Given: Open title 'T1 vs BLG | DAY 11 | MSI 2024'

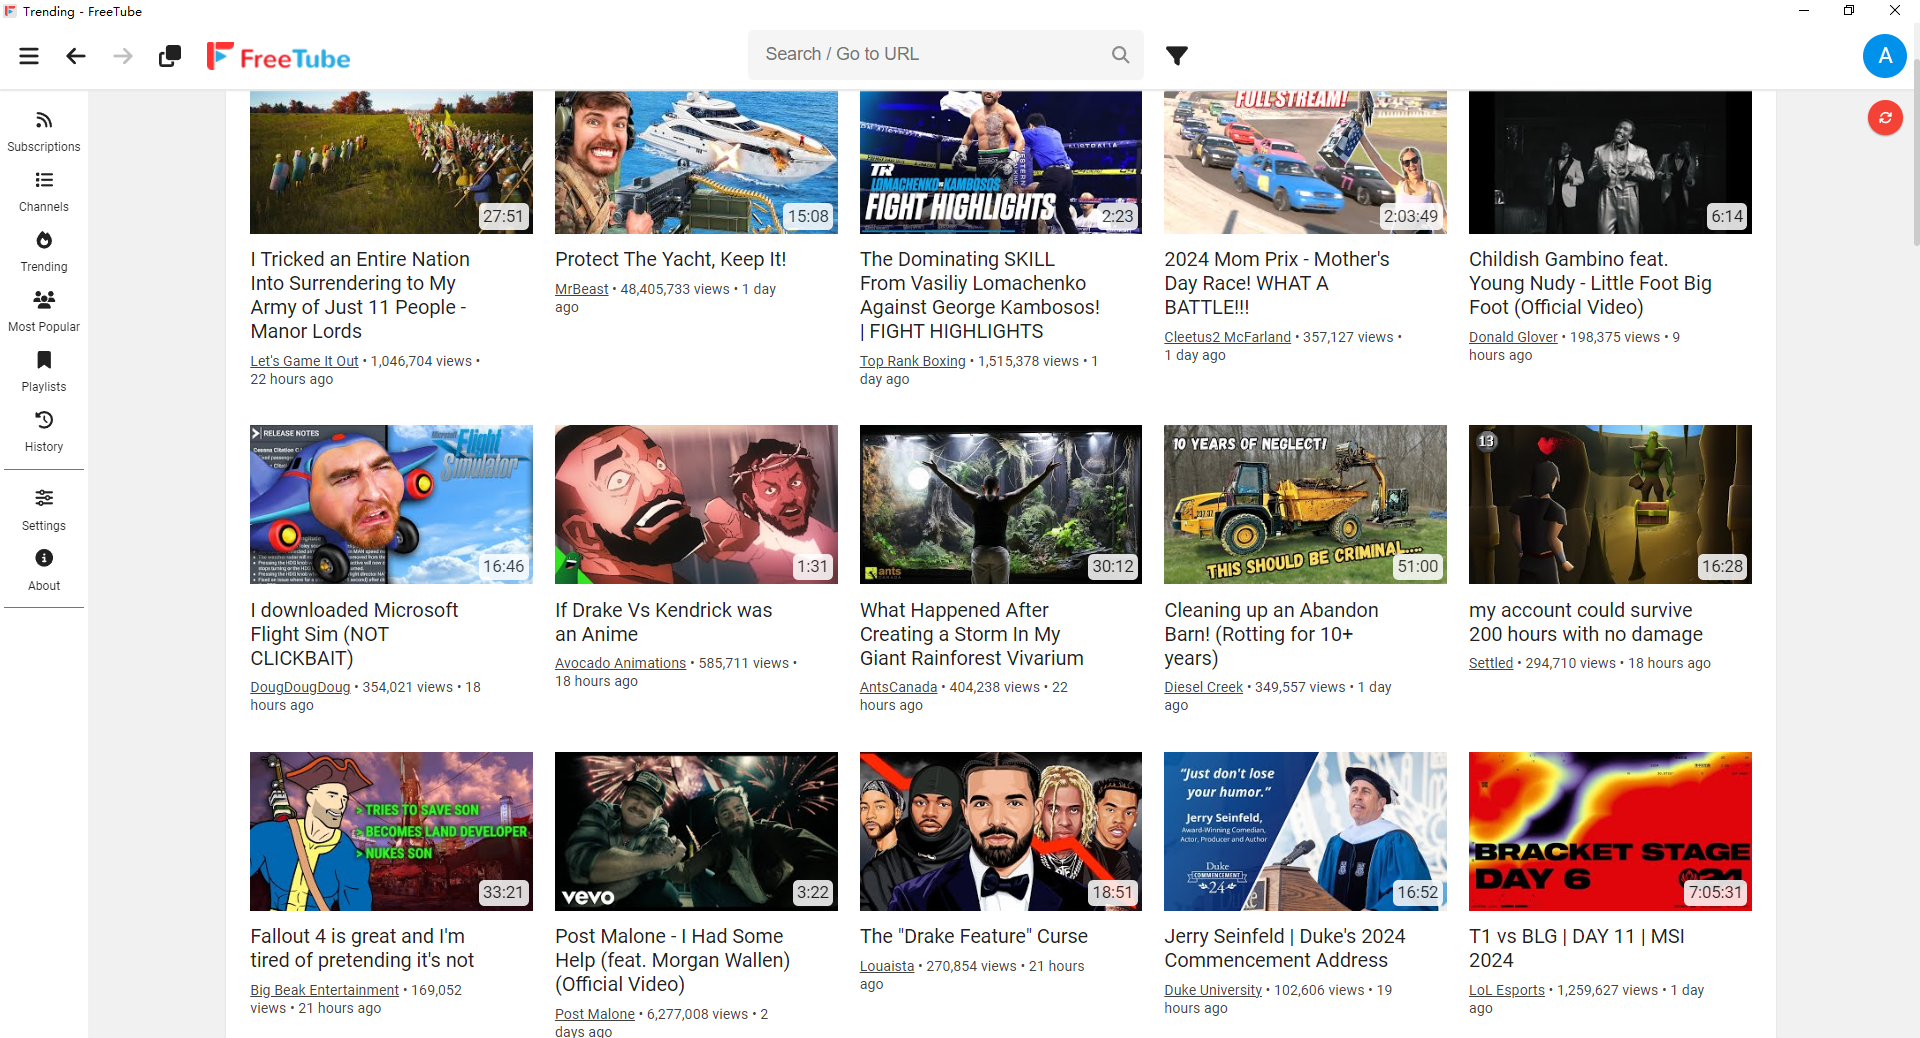Looking at the screenshot, I should [x=1577, y=948].
